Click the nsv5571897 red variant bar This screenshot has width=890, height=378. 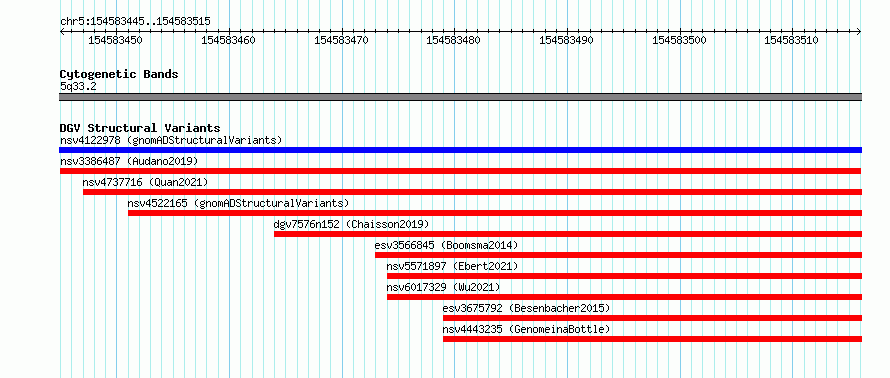pos(624,276)
